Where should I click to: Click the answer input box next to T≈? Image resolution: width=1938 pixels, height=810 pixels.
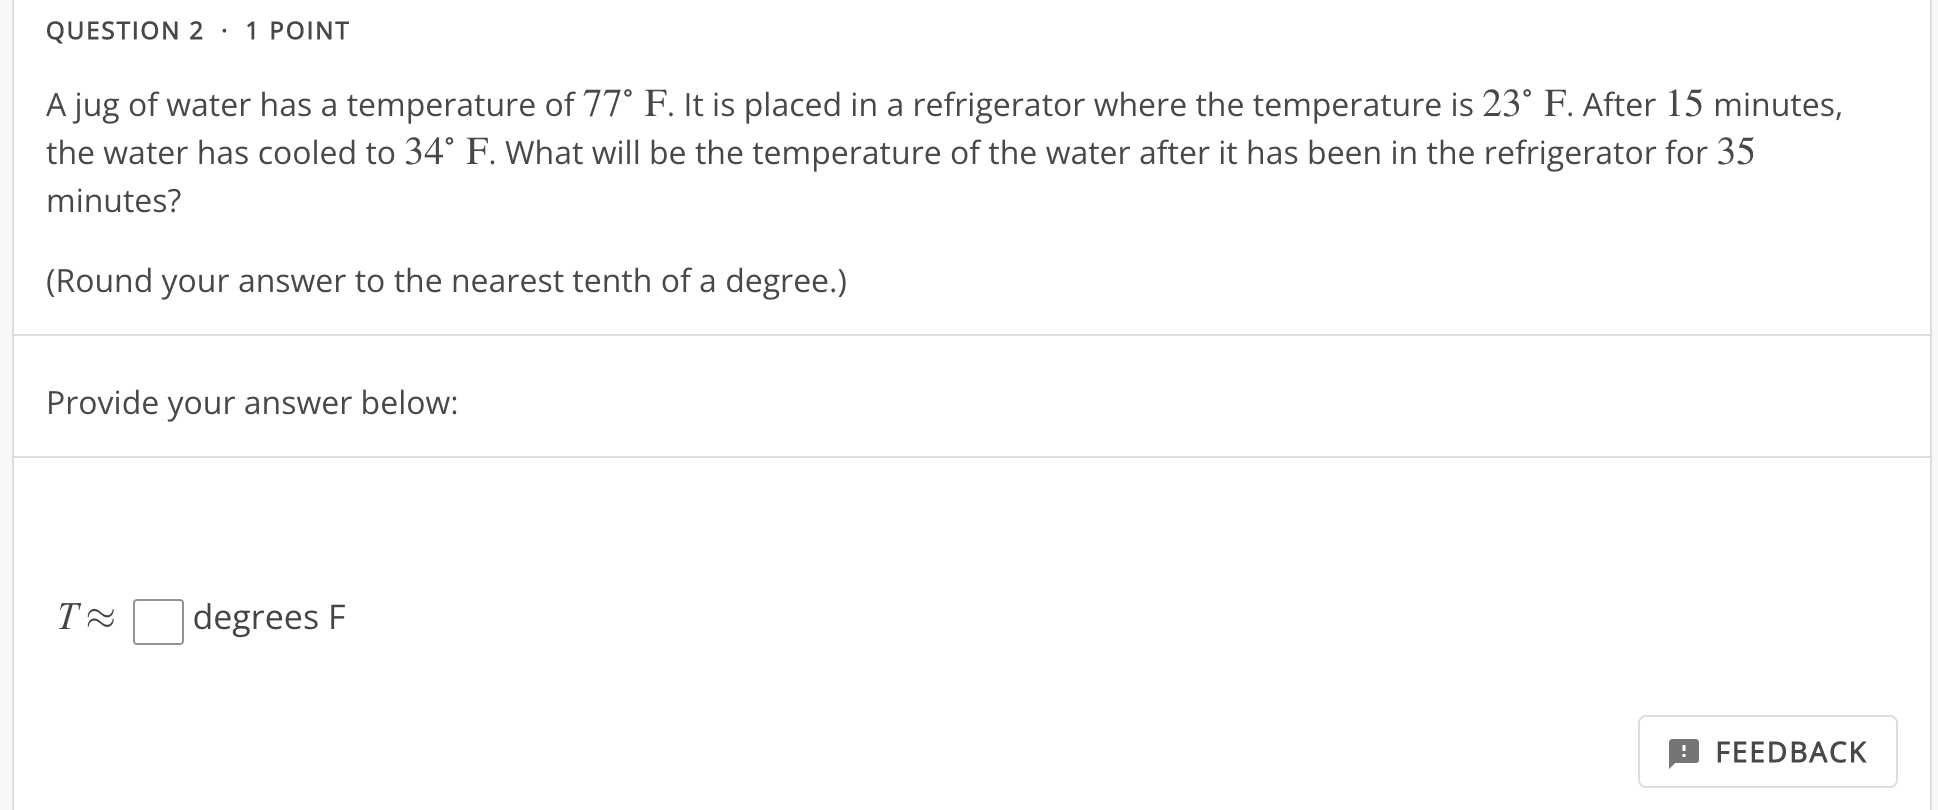pyautogui.click(x=157, y=619)
